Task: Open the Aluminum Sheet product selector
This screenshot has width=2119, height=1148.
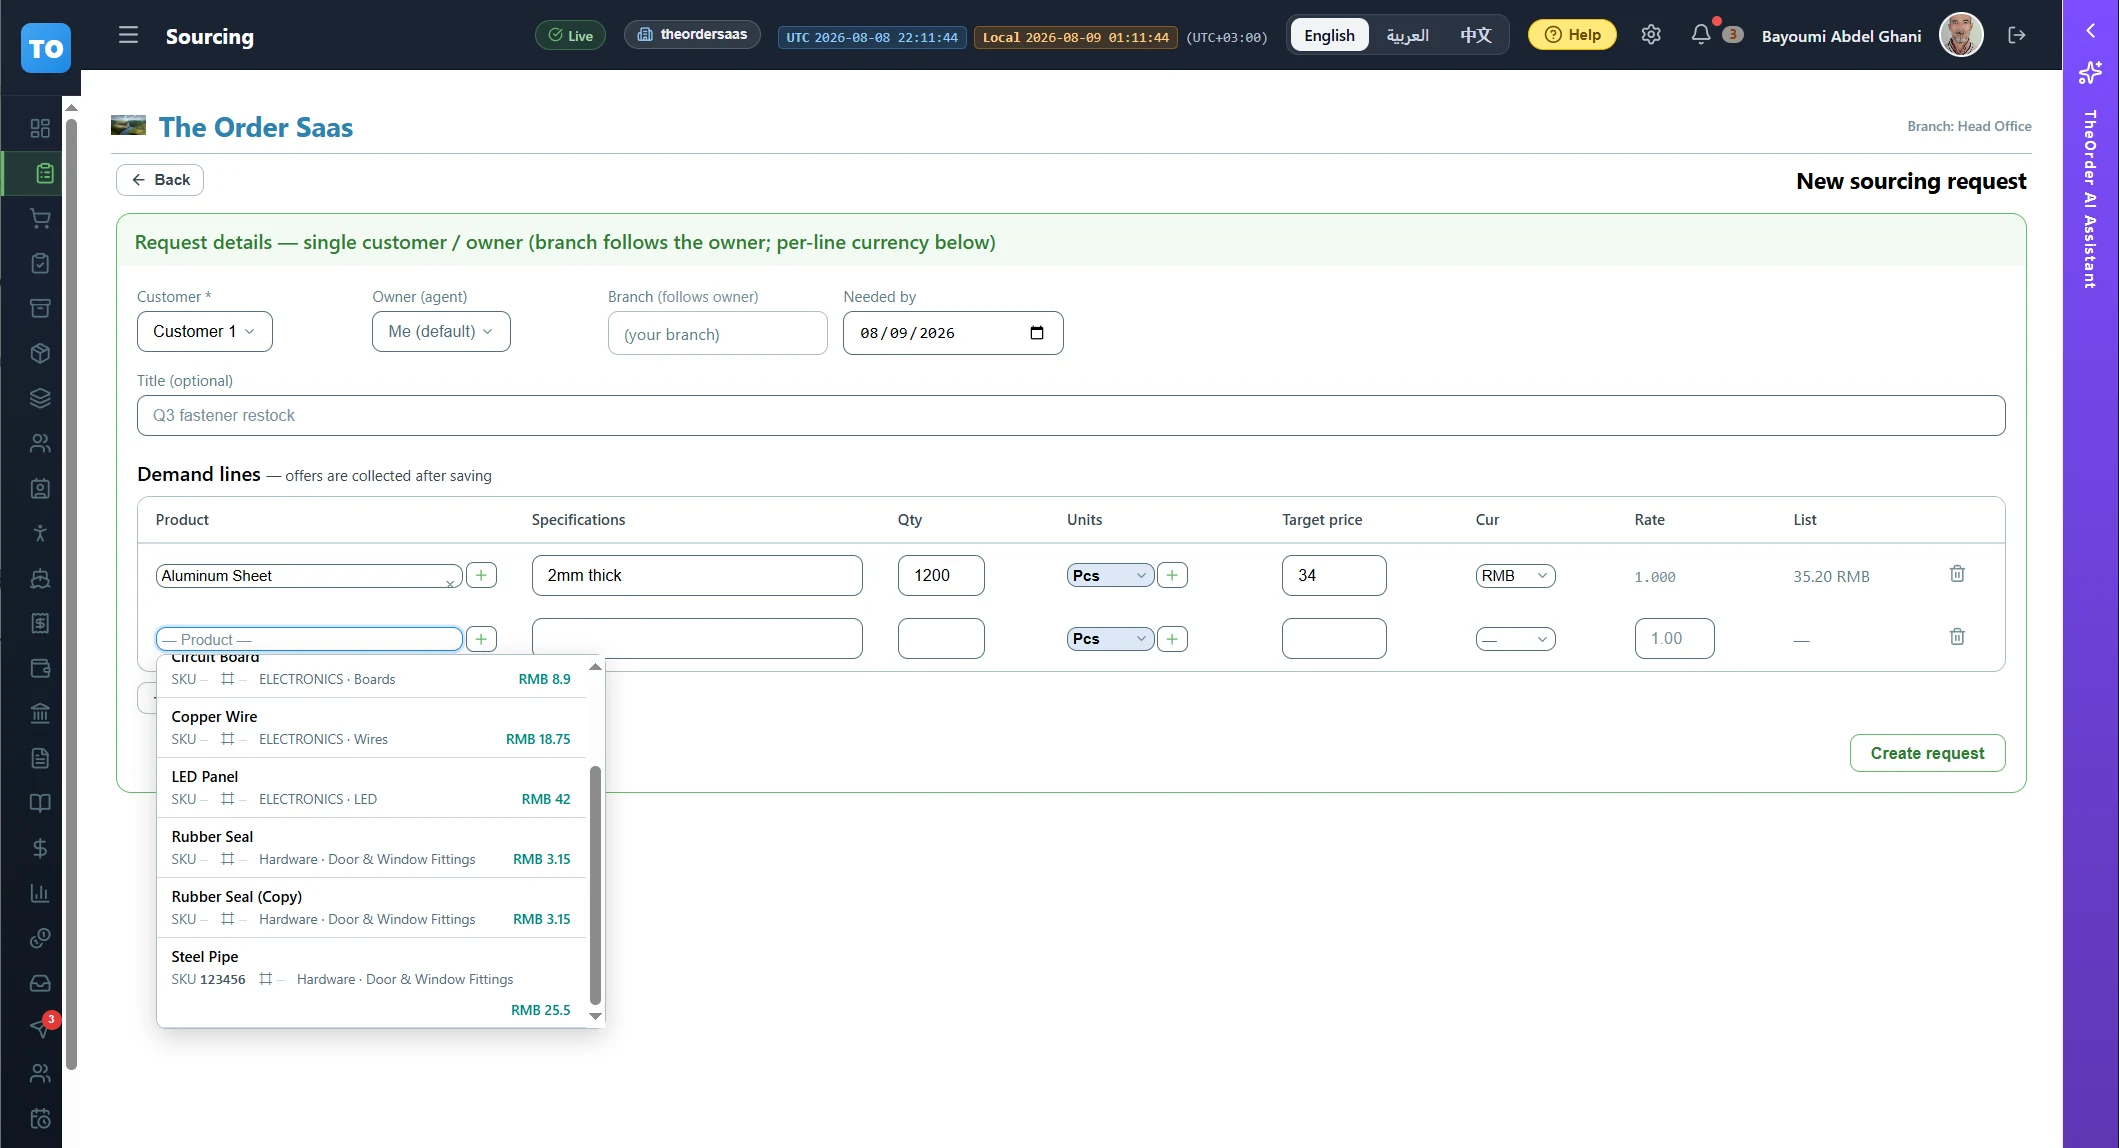Action: (x=309, y=576)
